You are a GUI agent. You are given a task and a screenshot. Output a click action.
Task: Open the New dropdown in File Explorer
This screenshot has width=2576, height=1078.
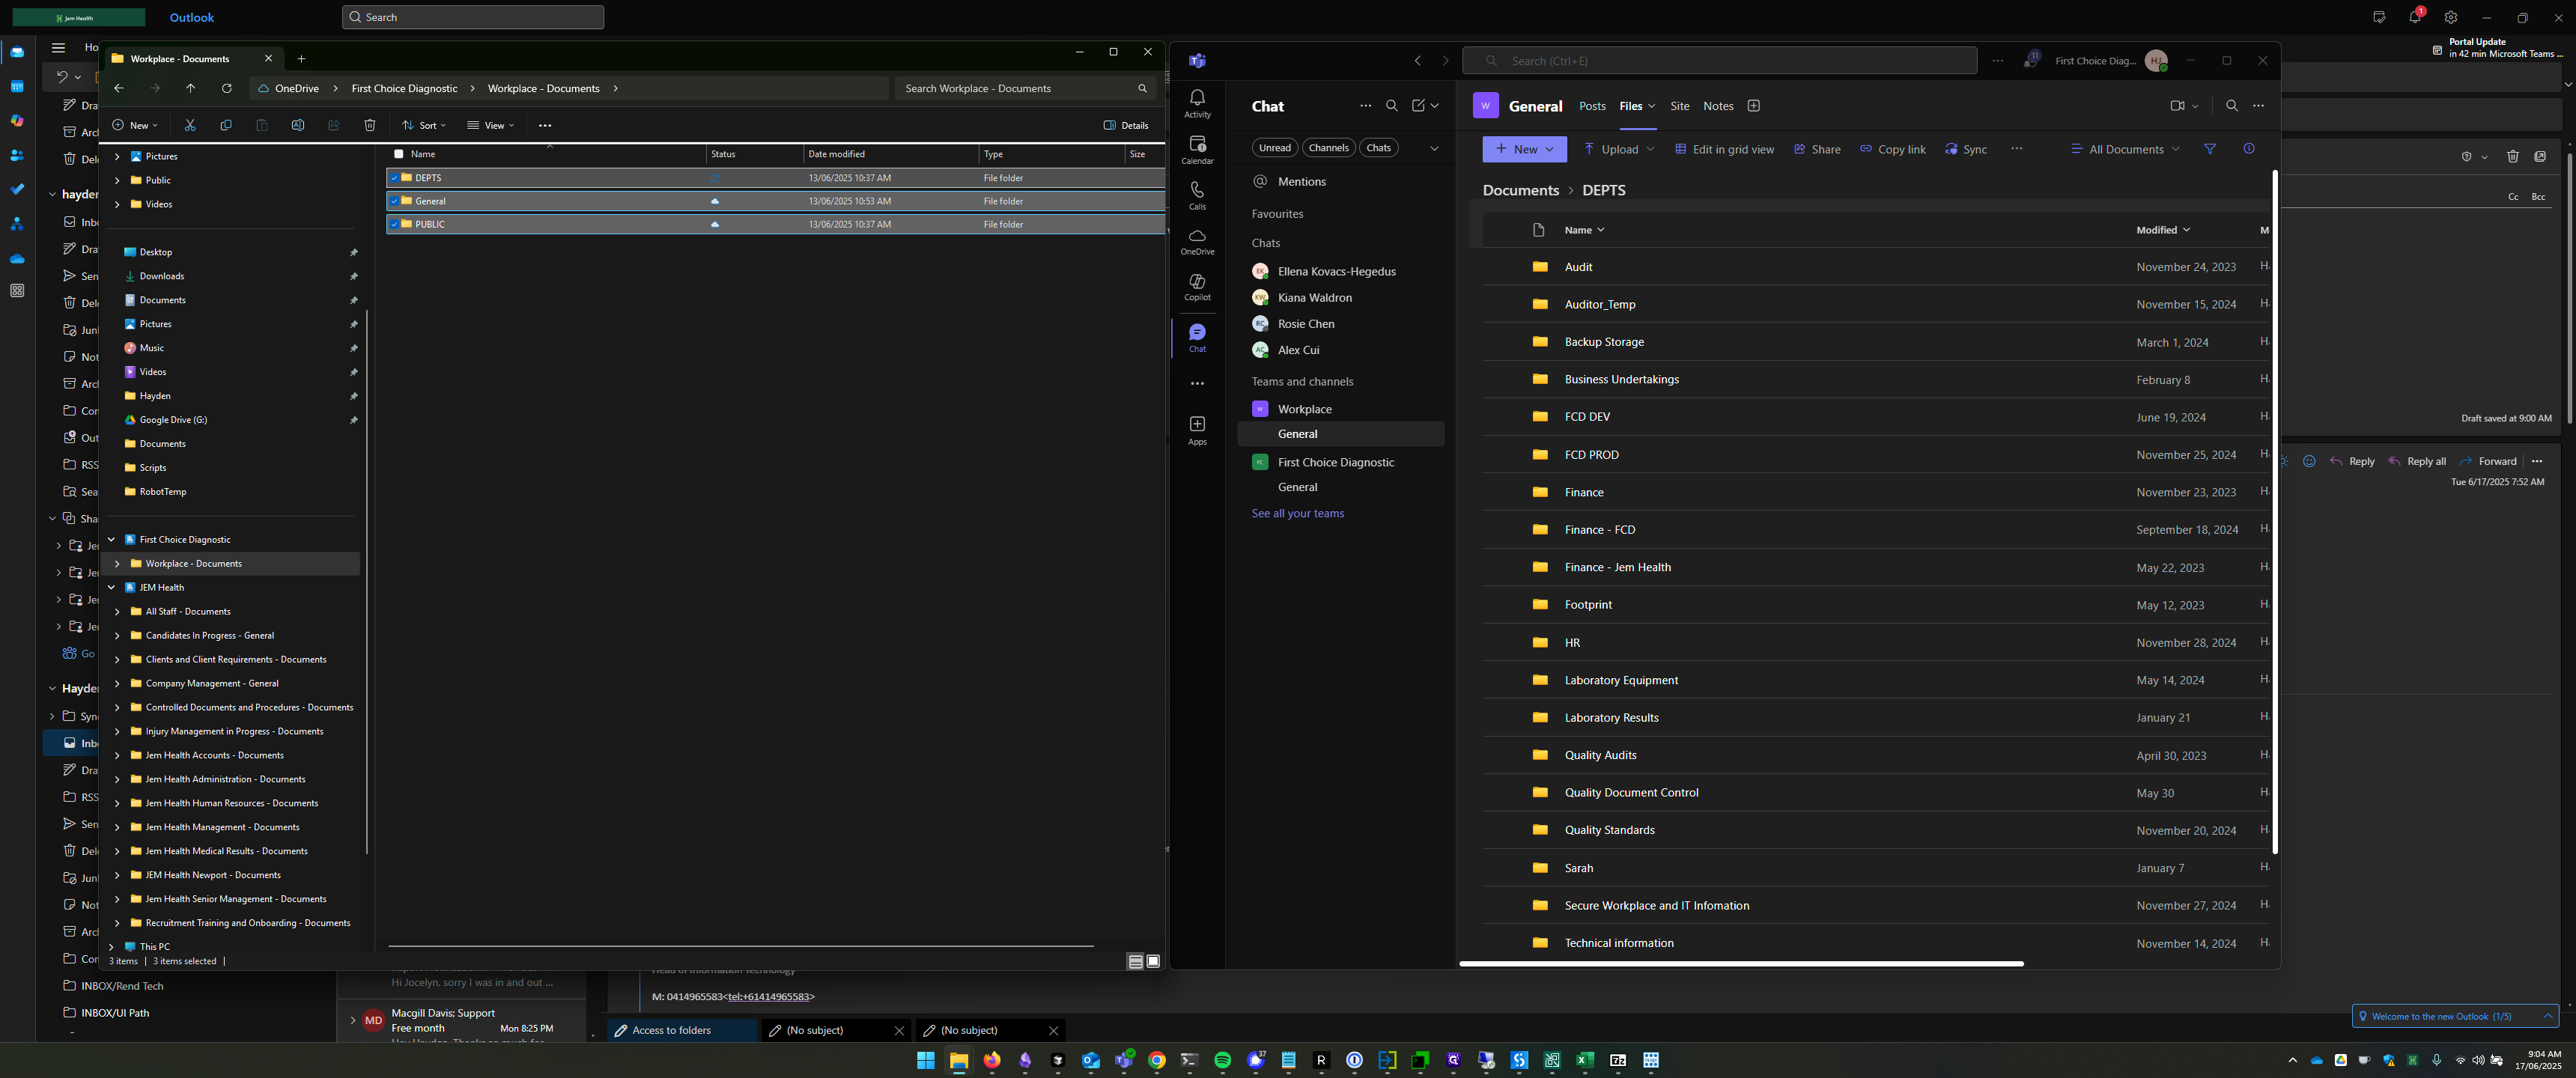point(134,125)
